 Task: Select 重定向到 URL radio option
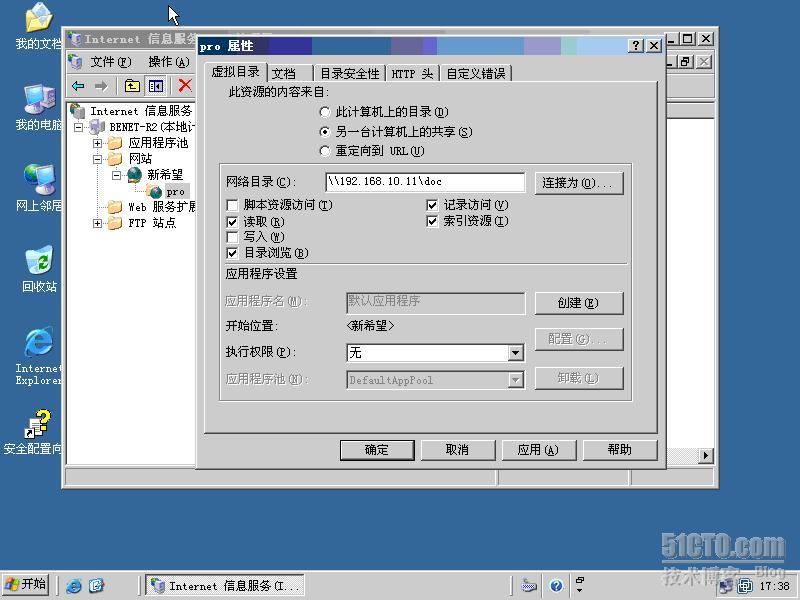pyautogui.click(x=324, y=151)
